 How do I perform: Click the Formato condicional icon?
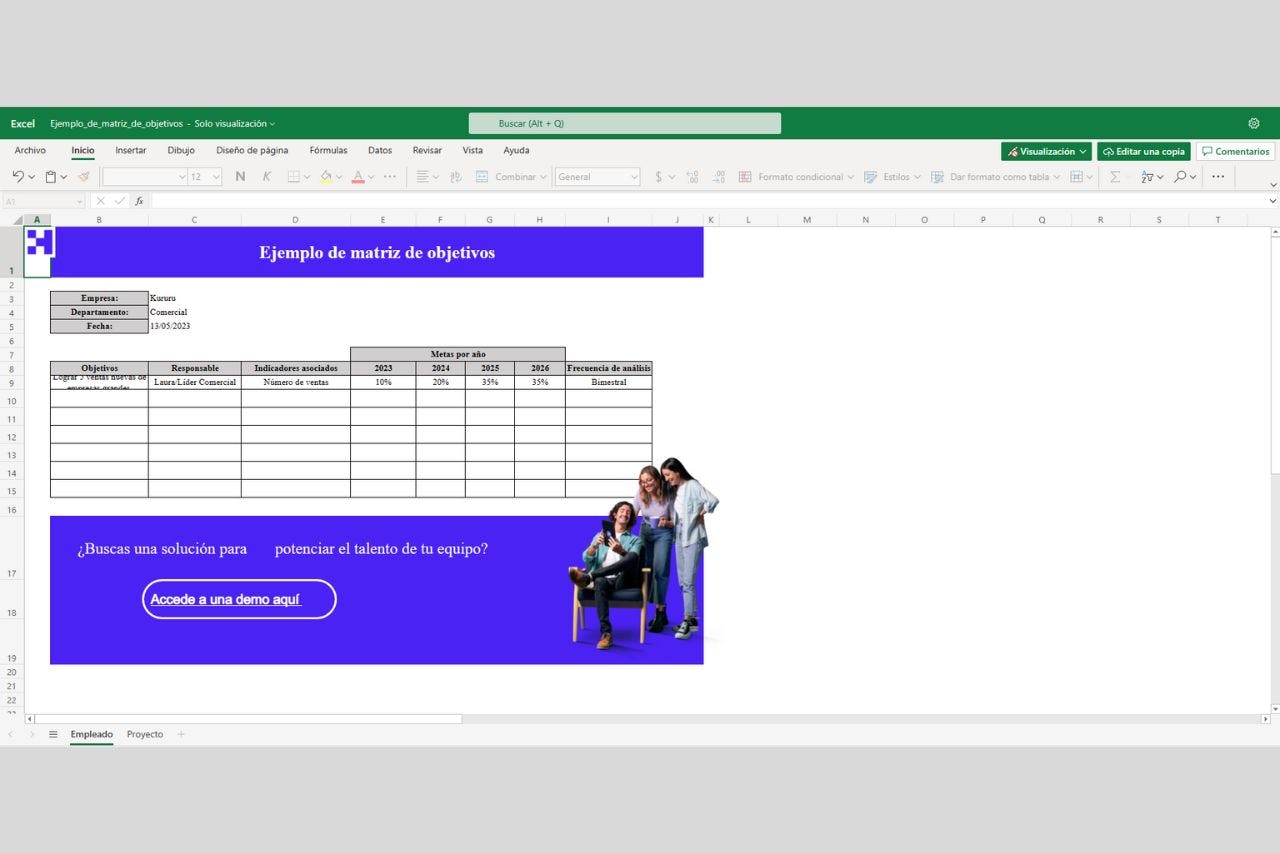[744, 177]
